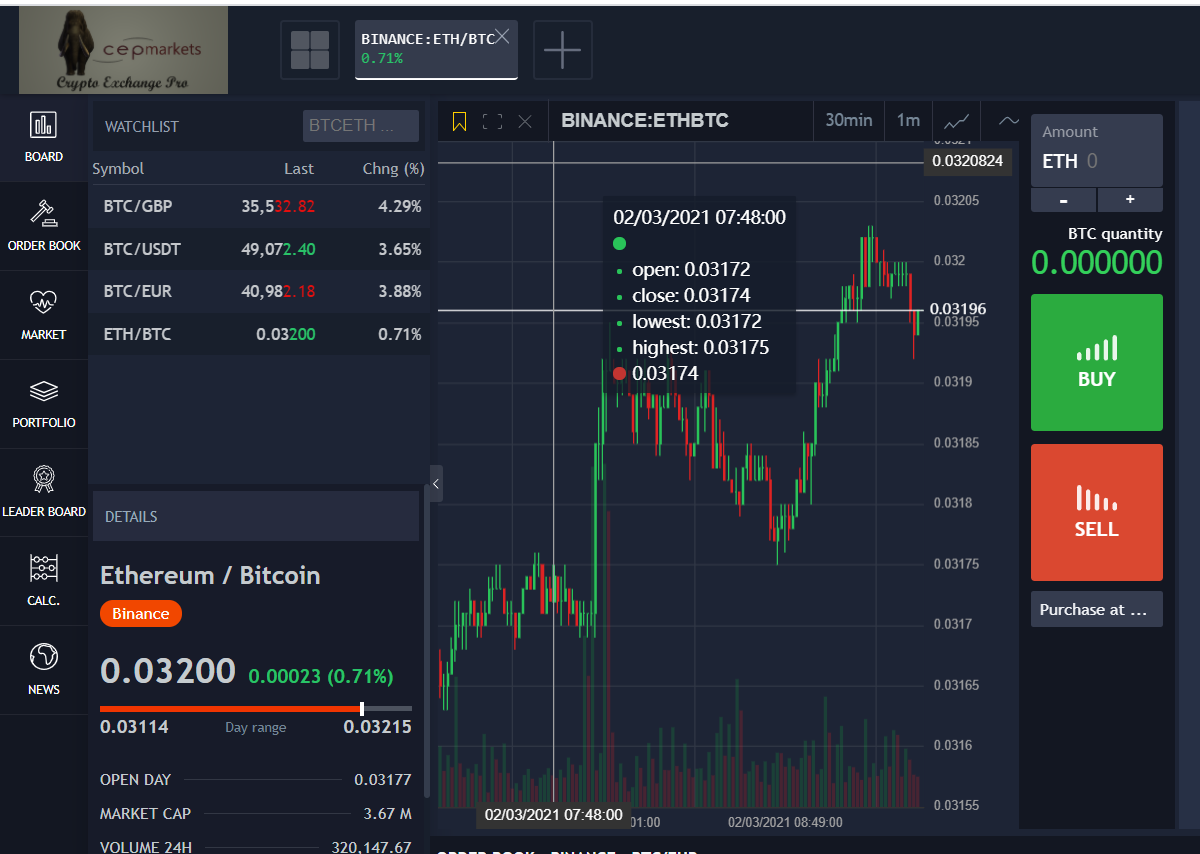Close the BINANCE:ETHBTC chart panel

525,122
